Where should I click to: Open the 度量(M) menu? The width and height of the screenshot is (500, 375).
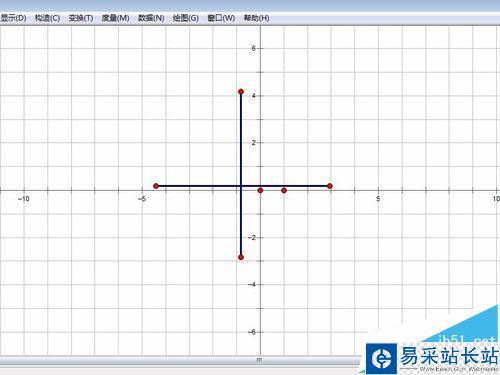[x=115, y=18]
